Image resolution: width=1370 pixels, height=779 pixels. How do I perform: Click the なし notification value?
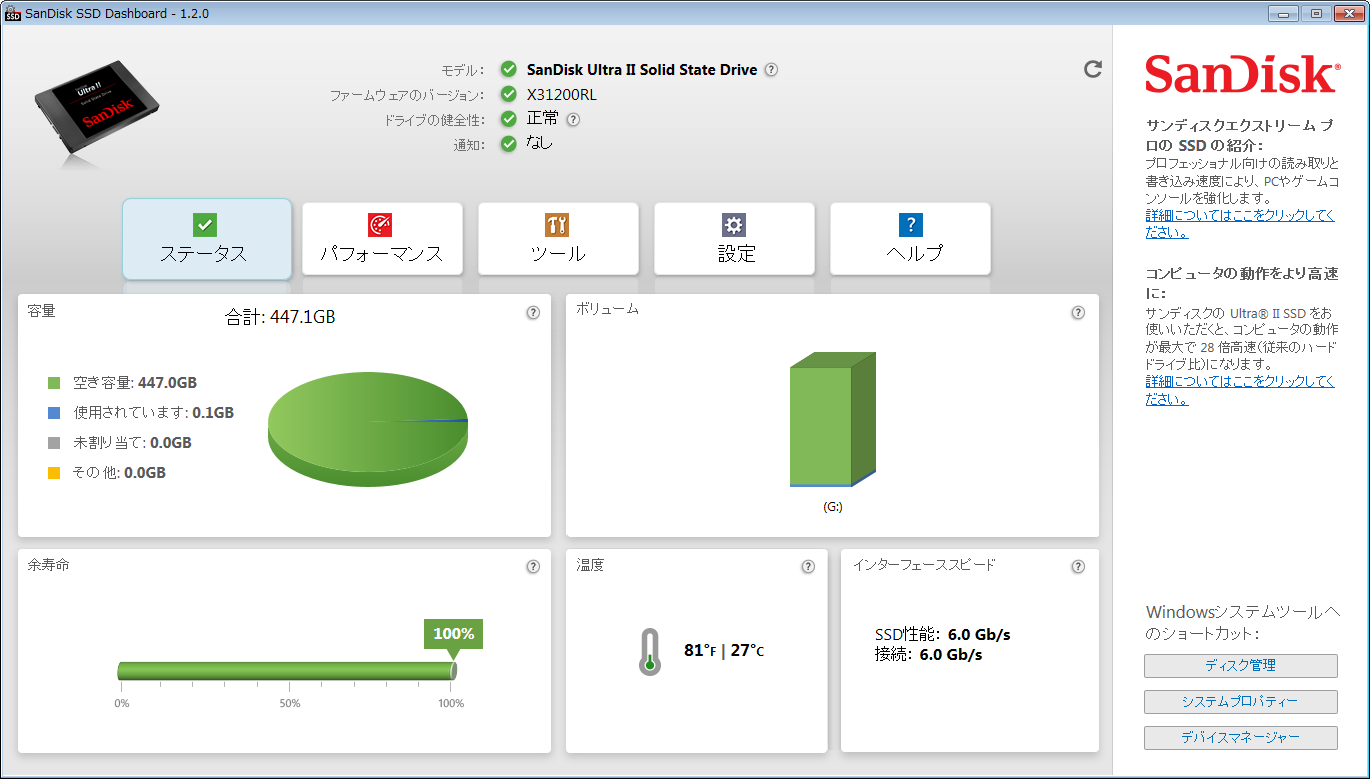point(540,144)
